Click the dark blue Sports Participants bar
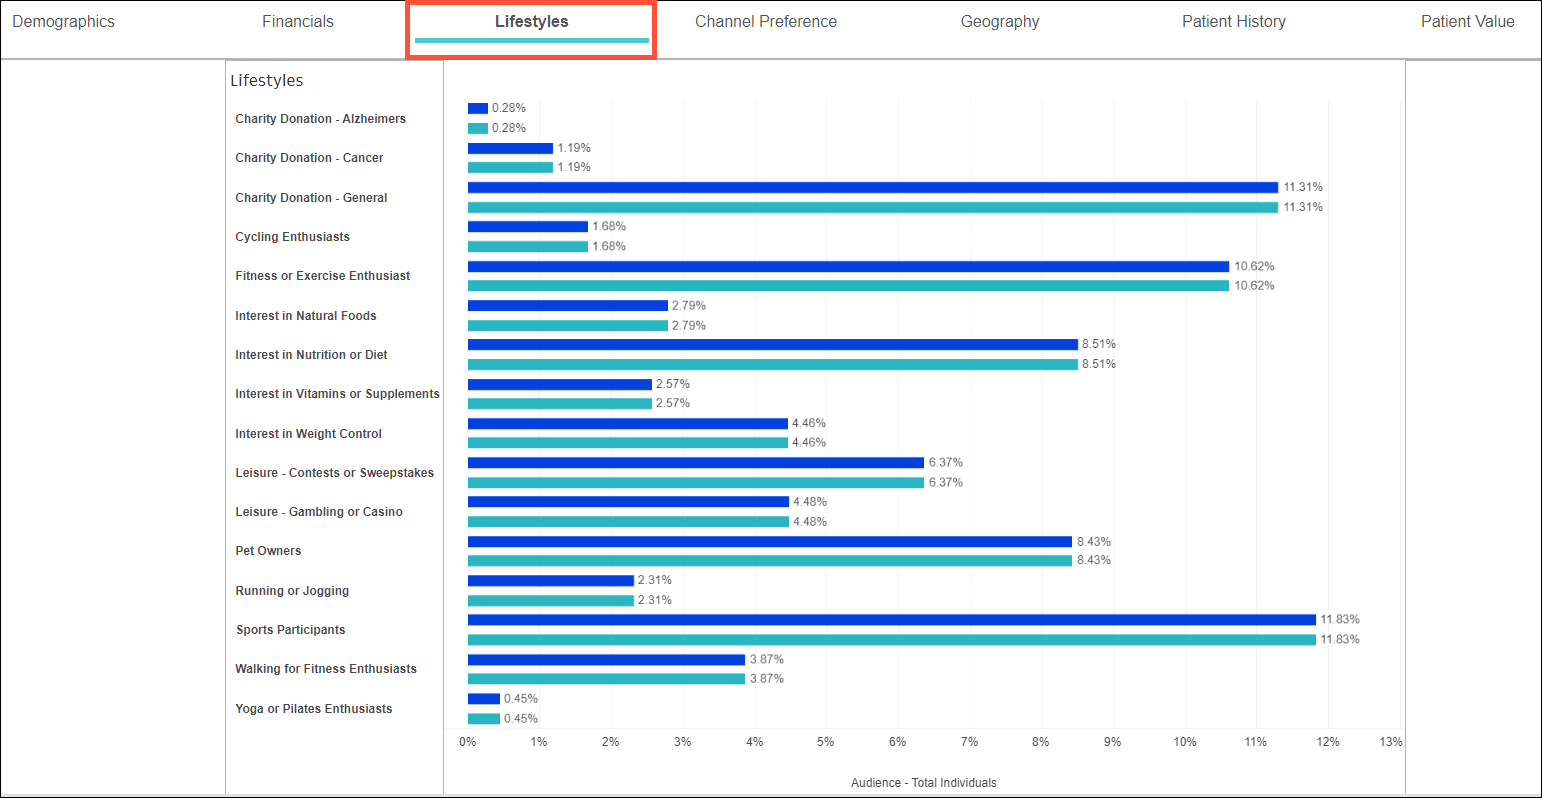Screen dimensions: 1542x798 pos(891,620)
